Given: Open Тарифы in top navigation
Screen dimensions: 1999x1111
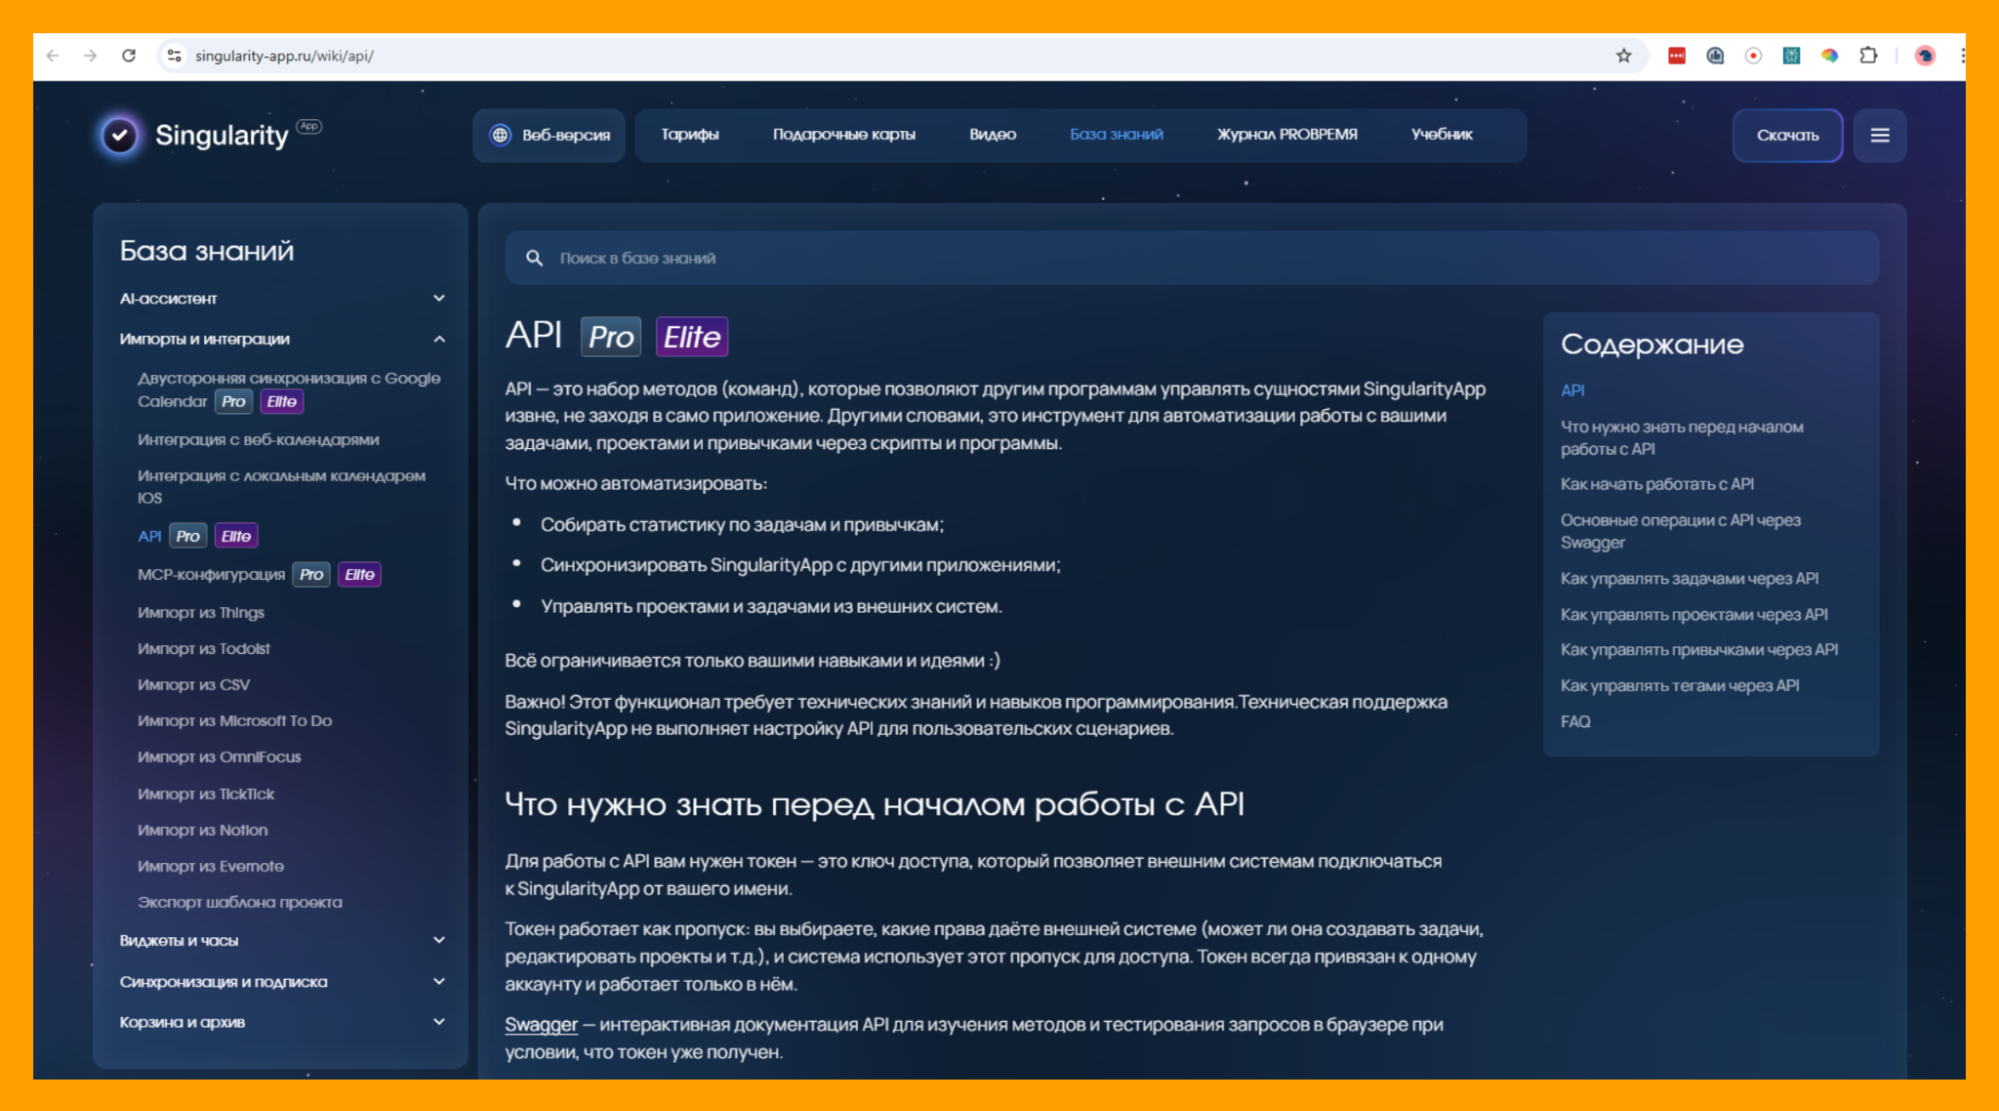Looking at the screenshot, I should click(689, 135).
